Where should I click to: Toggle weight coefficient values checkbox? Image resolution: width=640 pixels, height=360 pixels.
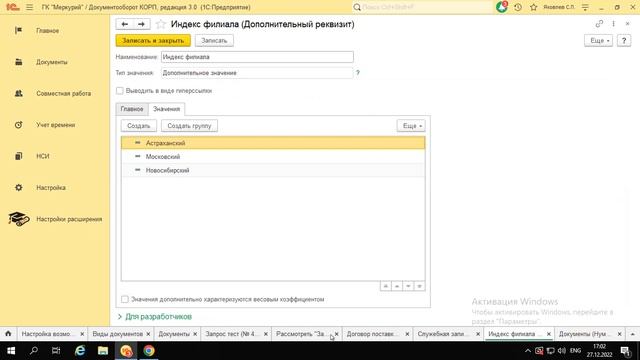point(125,299)
